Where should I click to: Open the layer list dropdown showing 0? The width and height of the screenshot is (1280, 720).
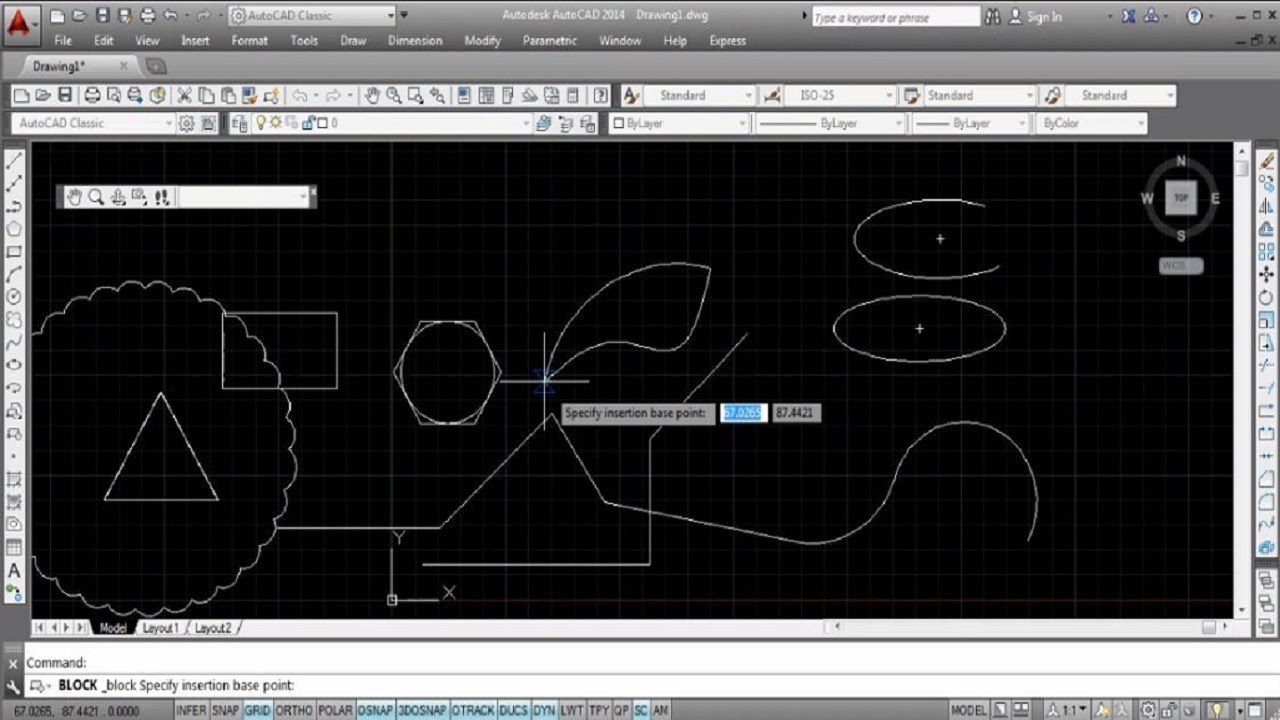(391, 123)
